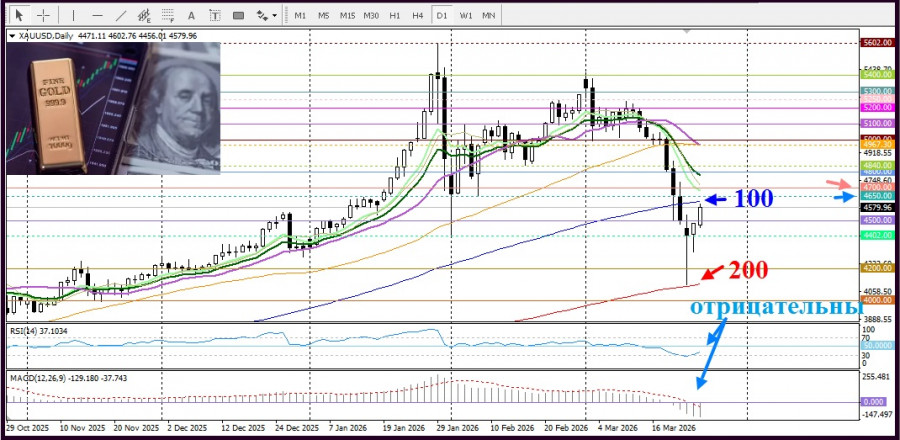Screen dimensions: 900x440
Task: Activate the crosshair tool
Action: pos(44,16)
